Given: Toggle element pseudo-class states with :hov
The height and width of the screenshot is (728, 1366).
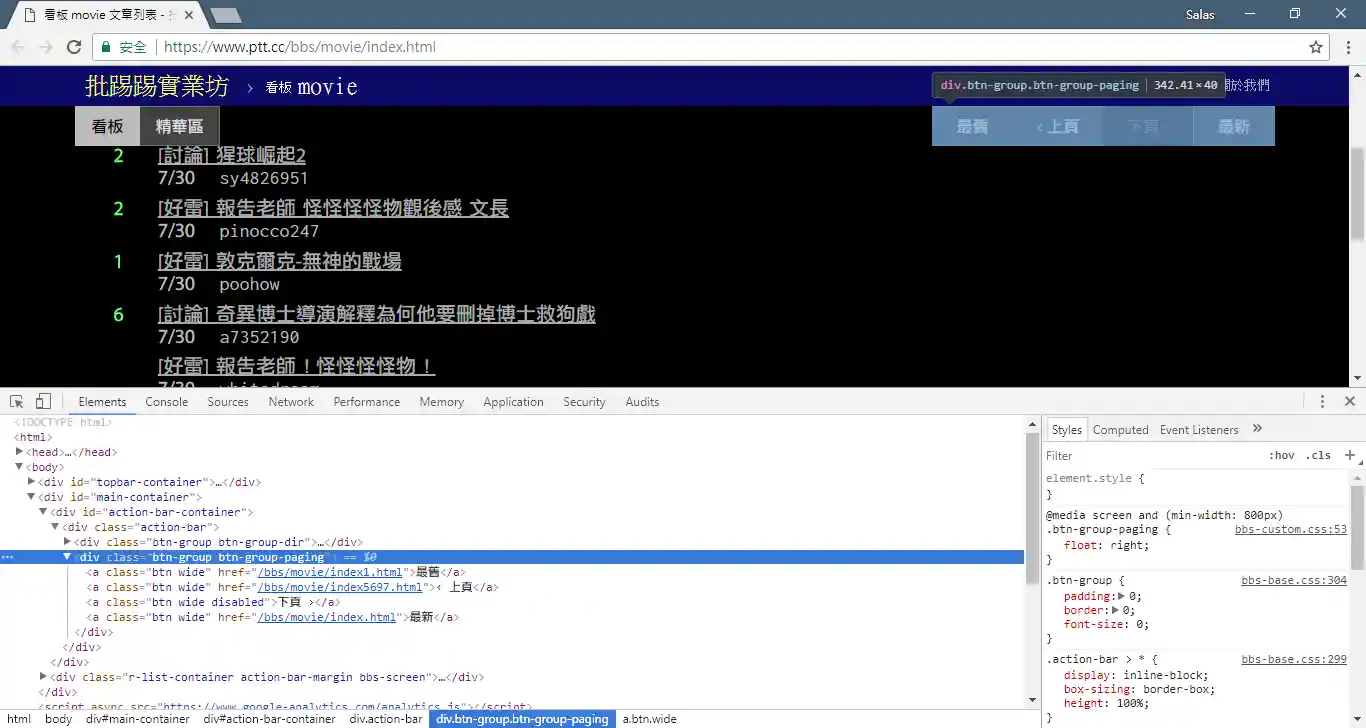Looking at the screenshot, I should (x=1282, y=455).
